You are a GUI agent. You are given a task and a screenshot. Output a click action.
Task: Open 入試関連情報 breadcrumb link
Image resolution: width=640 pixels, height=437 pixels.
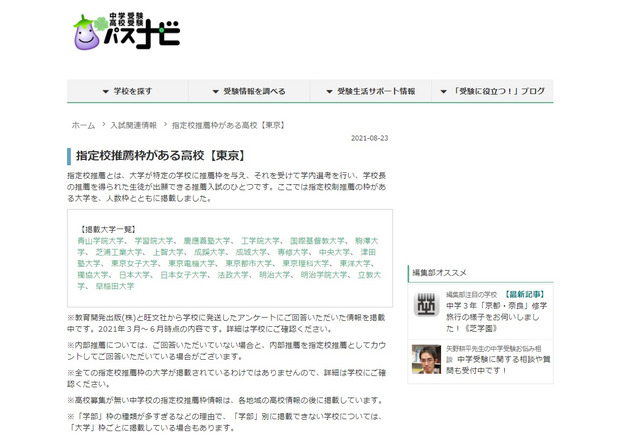click(133, 125)
